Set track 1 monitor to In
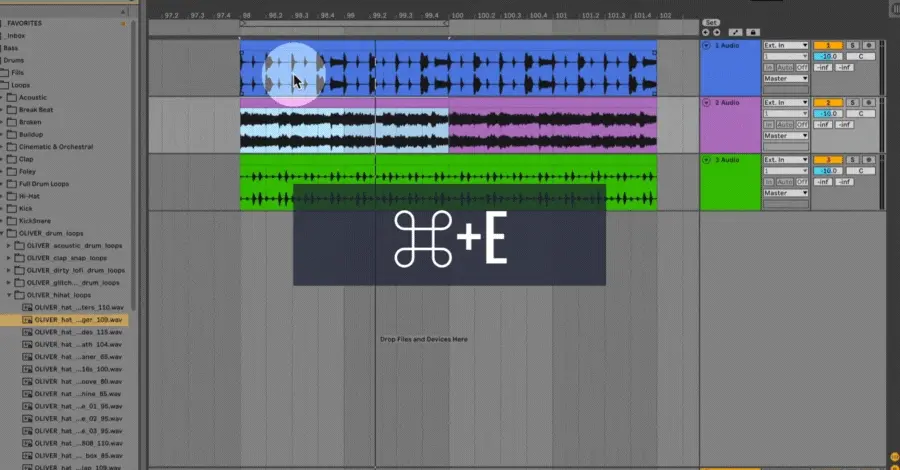Image resolution: width=900 pixels, height=470 pixels. tap(769, 68)
